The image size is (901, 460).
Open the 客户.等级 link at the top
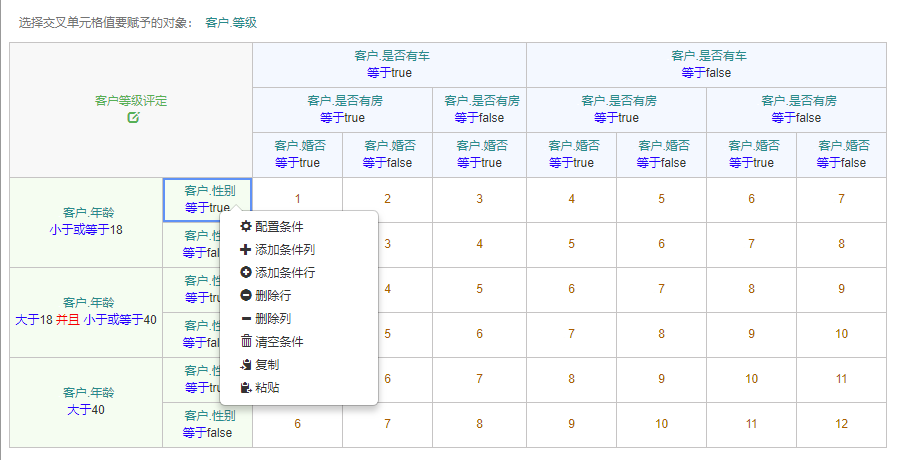click(x=230, y=21)
